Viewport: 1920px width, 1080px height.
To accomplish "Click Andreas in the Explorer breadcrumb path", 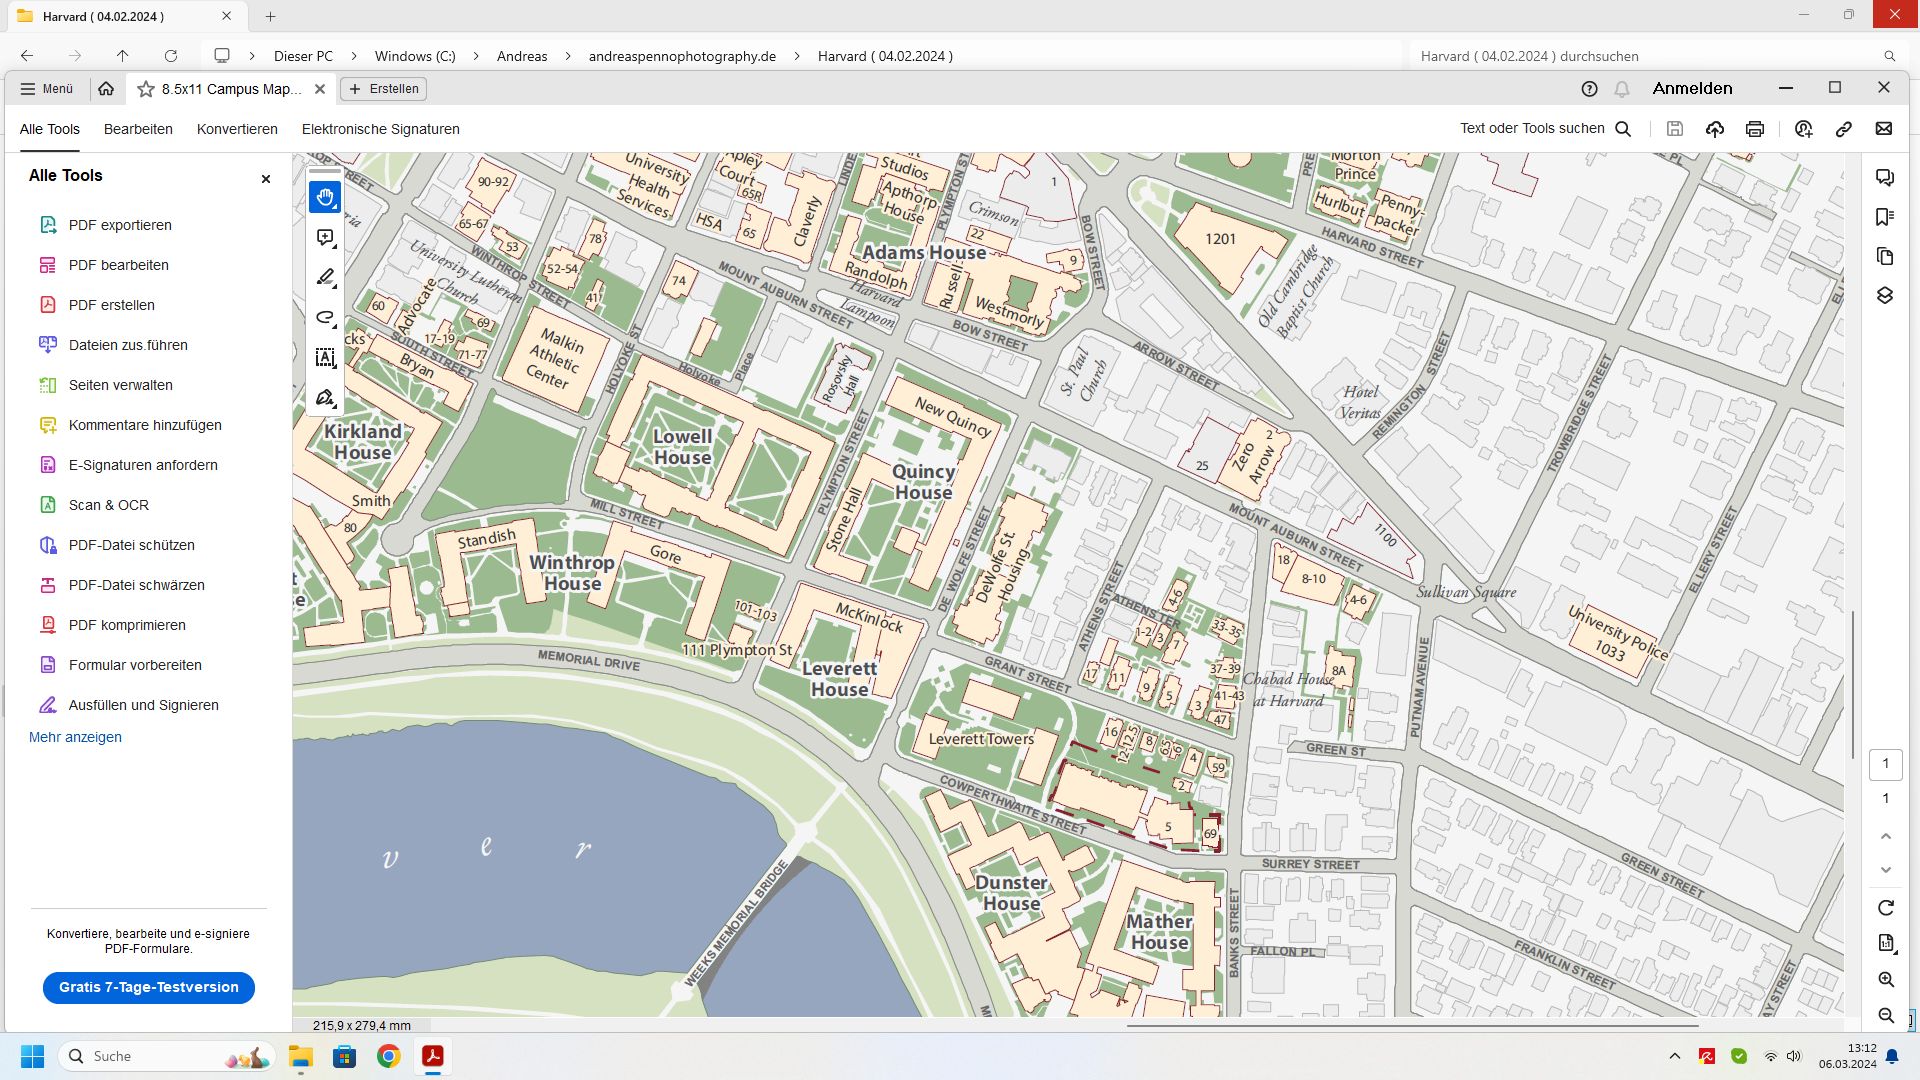I will coord(522,56).
